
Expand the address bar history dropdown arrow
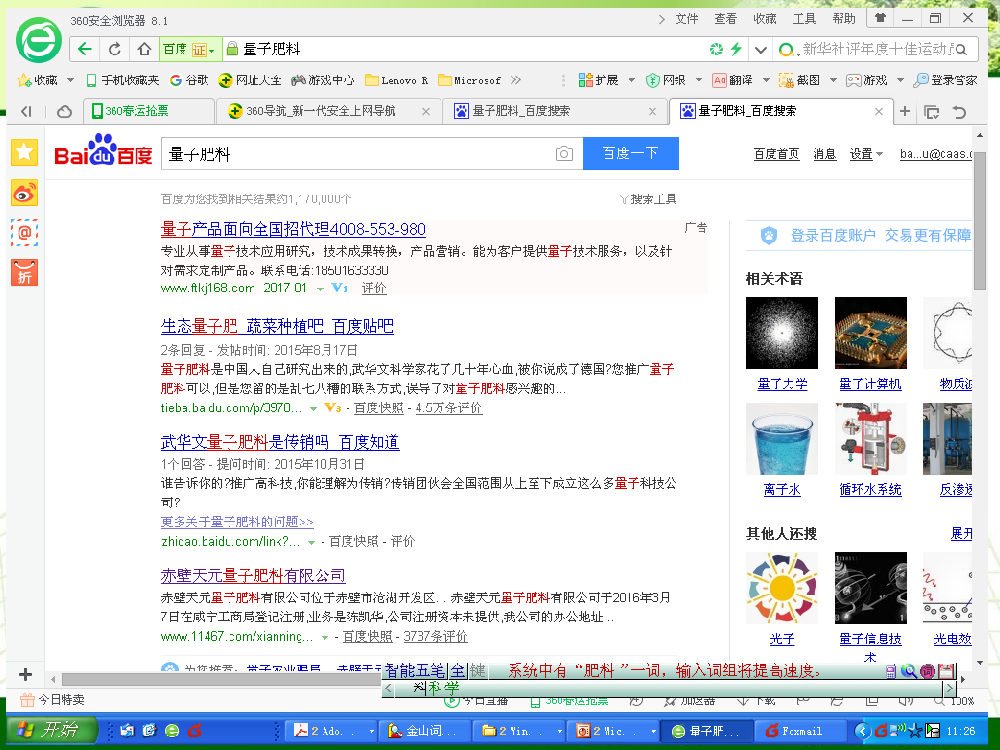(760, 49)
